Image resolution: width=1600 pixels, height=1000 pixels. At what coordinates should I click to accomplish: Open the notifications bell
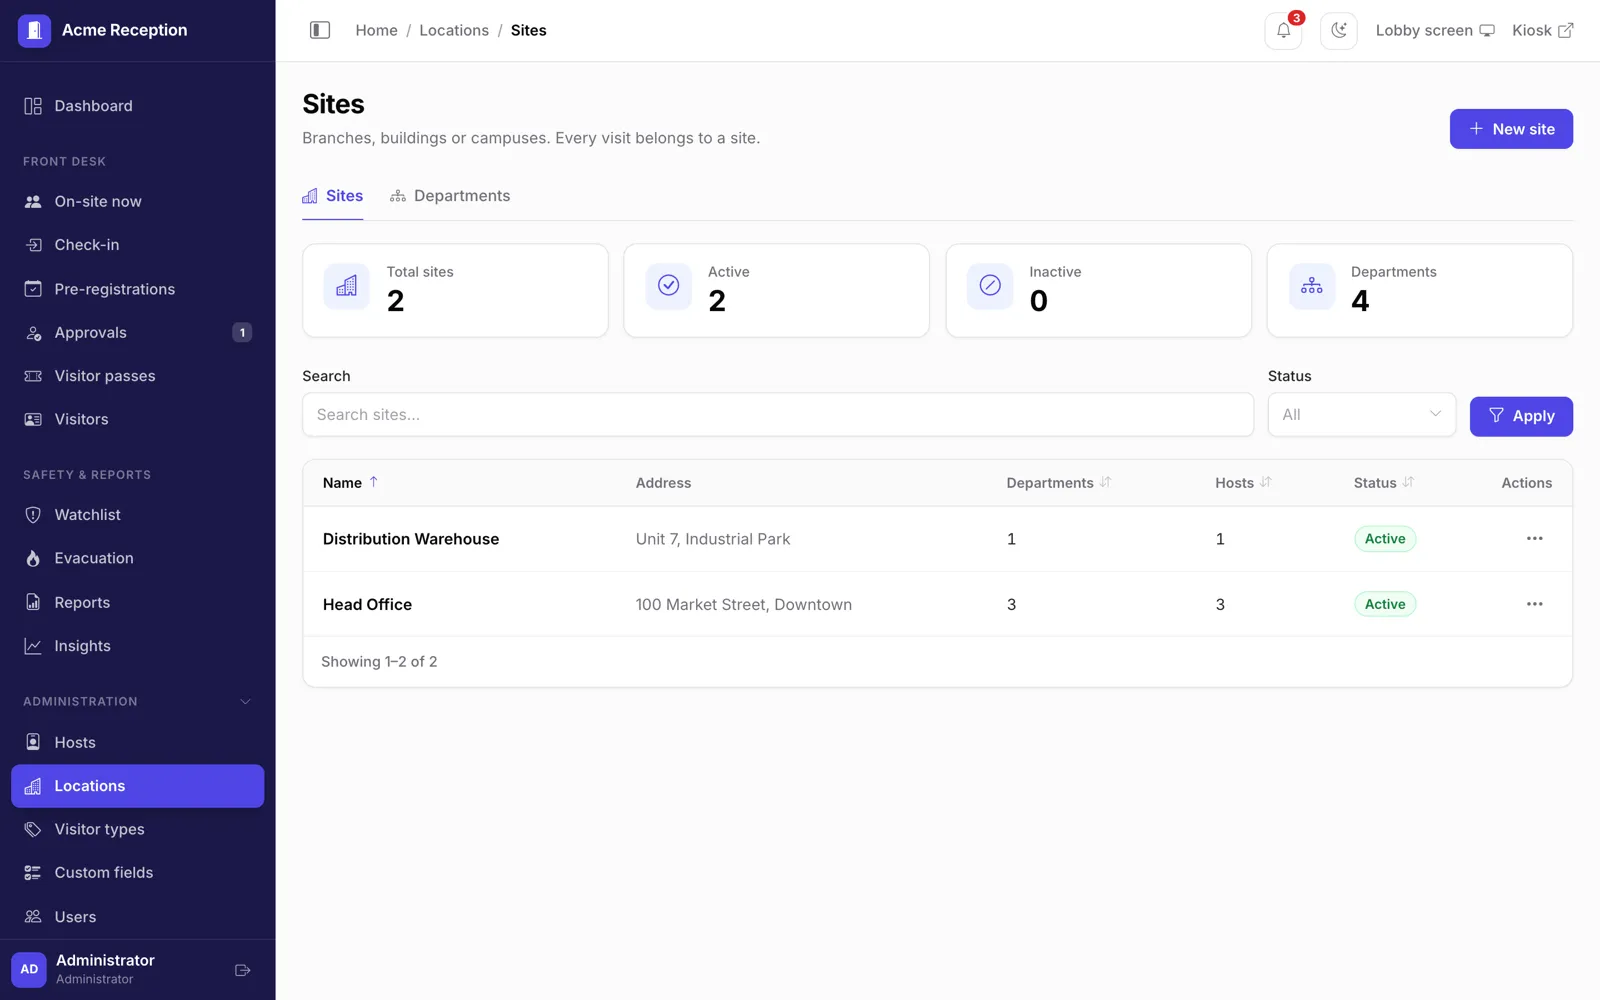[x=1283, y=30]
